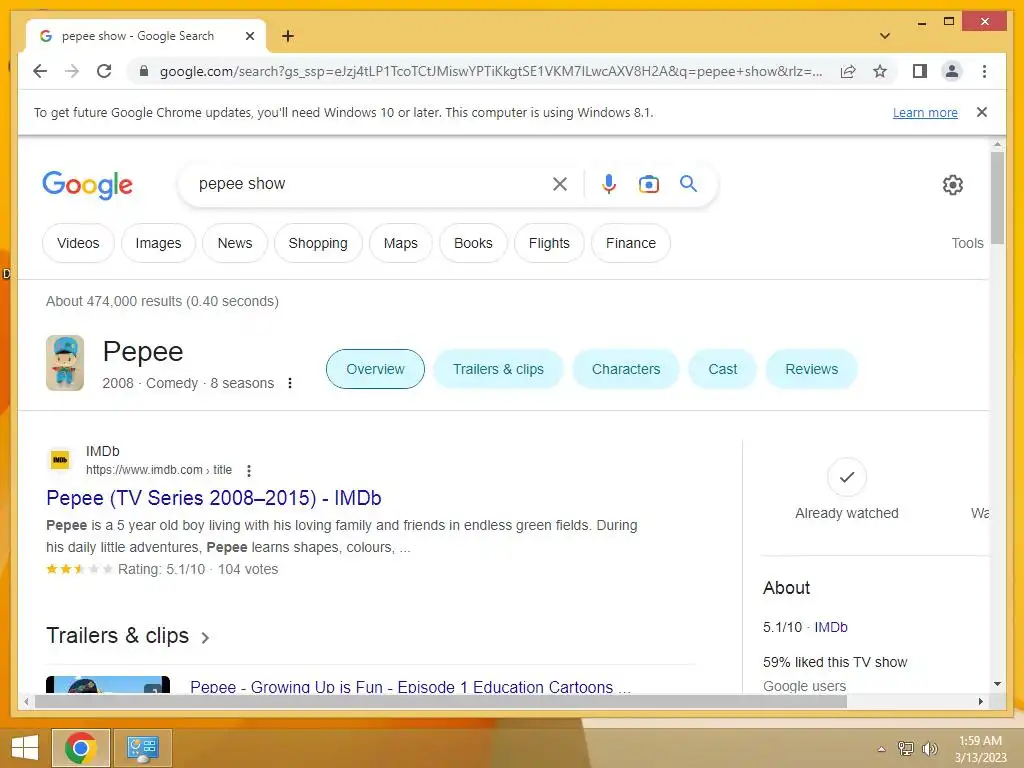Image resolution: width=1024 pixels, height=768 pixels.
Task: Focus the search field with pepee show
Action: pos(369,184)
